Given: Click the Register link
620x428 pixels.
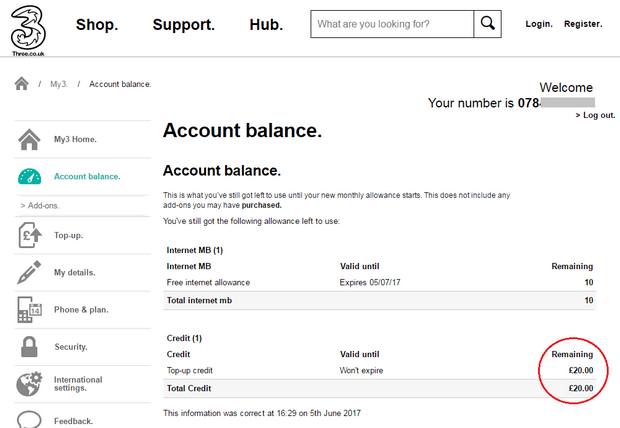Looking at the screenshot, I should click(x=583, y=24).
